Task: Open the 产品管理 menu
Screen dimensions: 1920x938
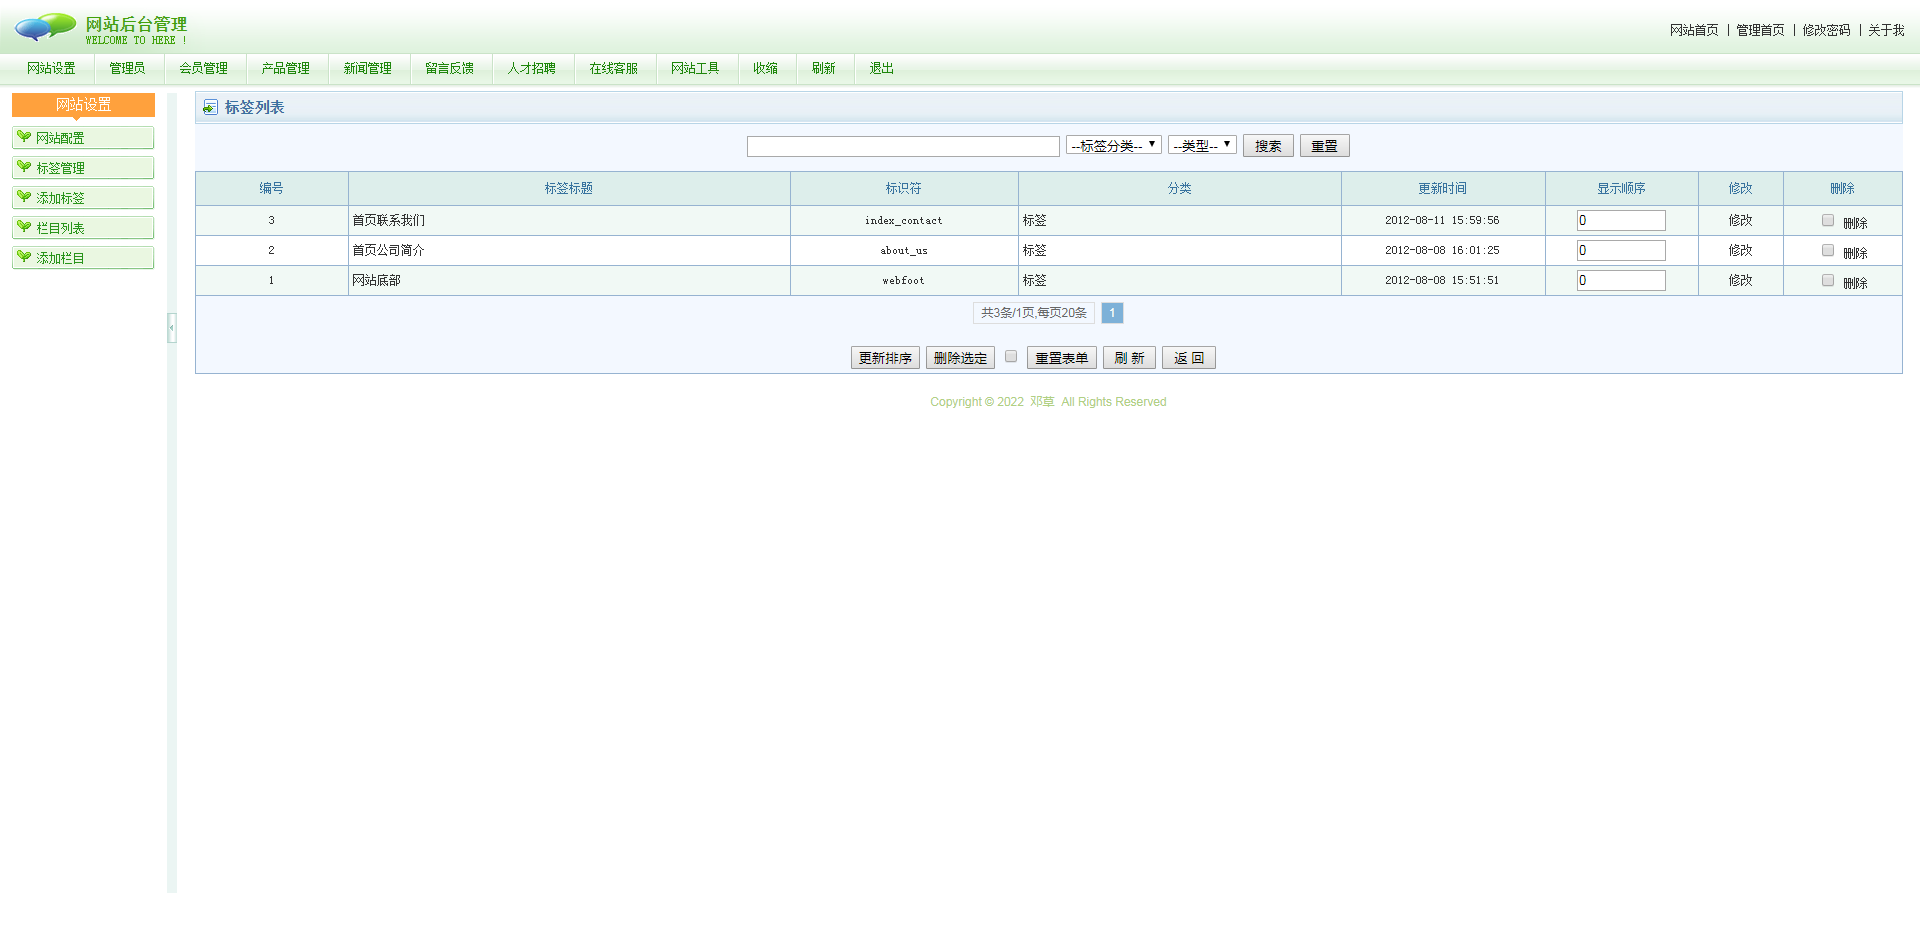Action: (286, 68)
